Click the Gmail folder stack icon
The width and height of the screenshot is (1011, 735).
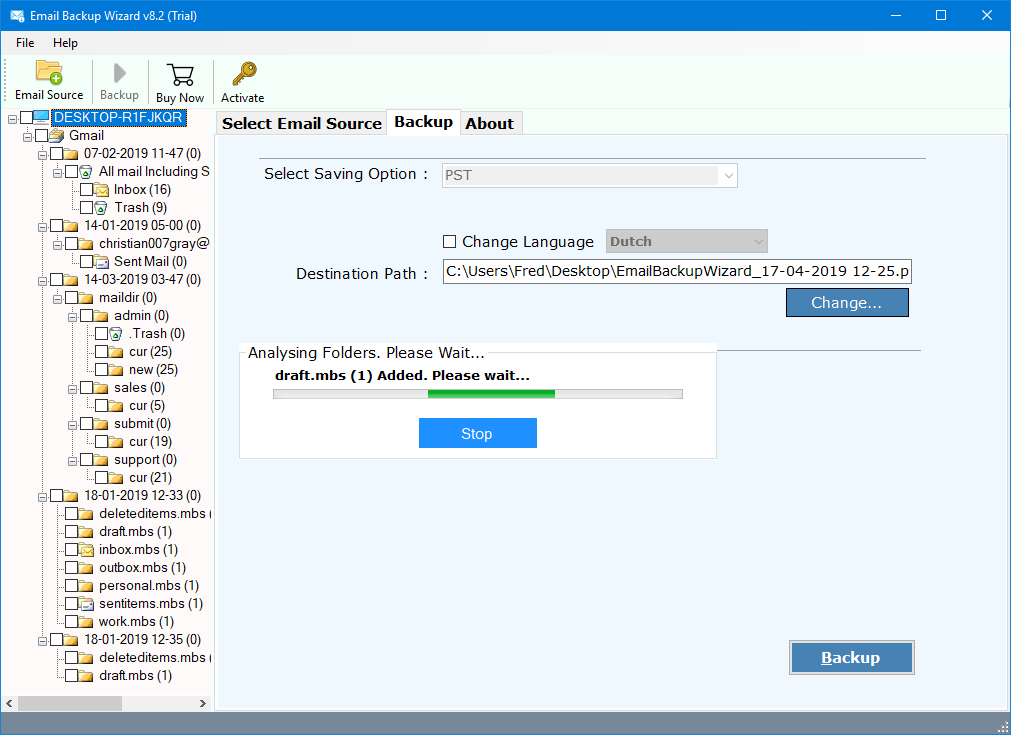(57, 135)
